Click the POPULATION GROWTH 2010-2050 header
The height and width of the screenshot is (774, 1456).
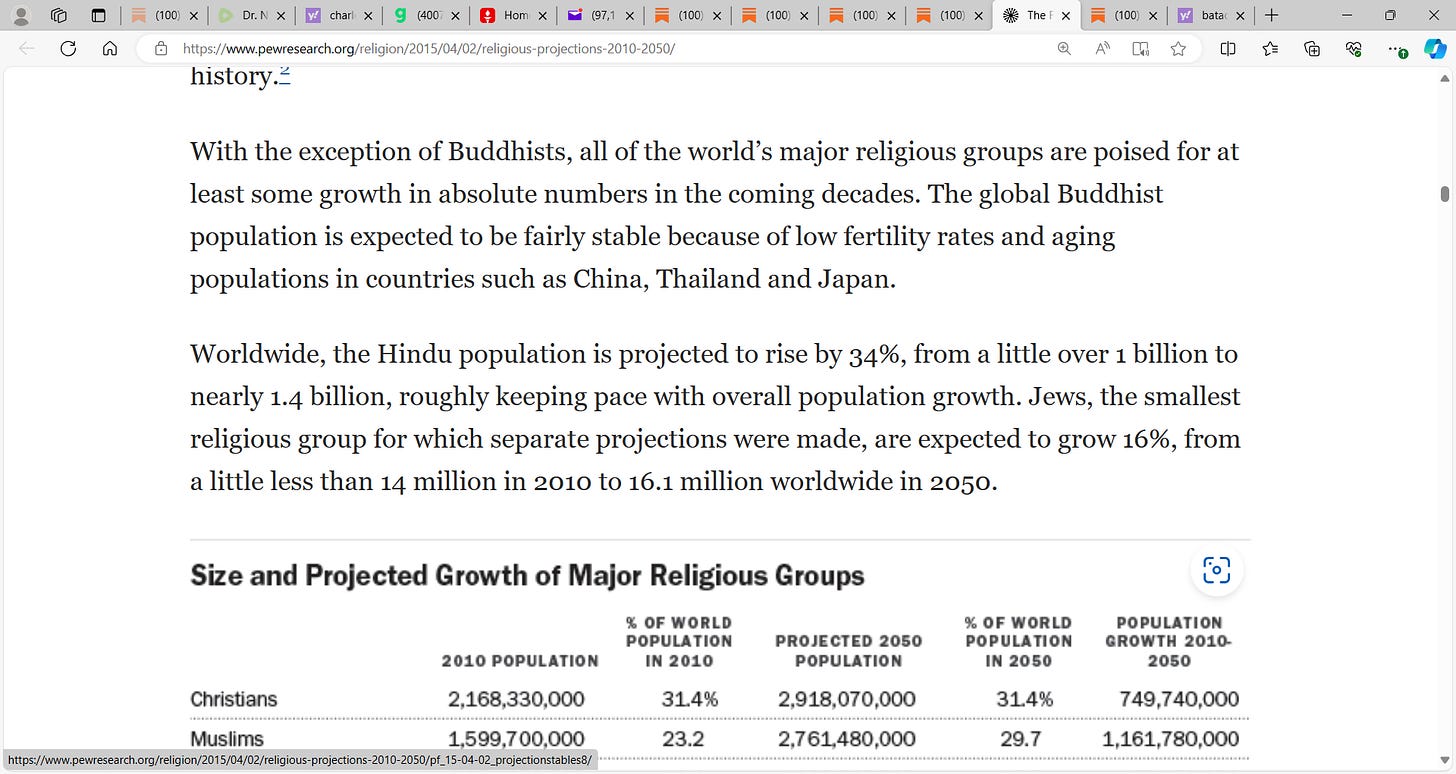tap(1169, 641)
